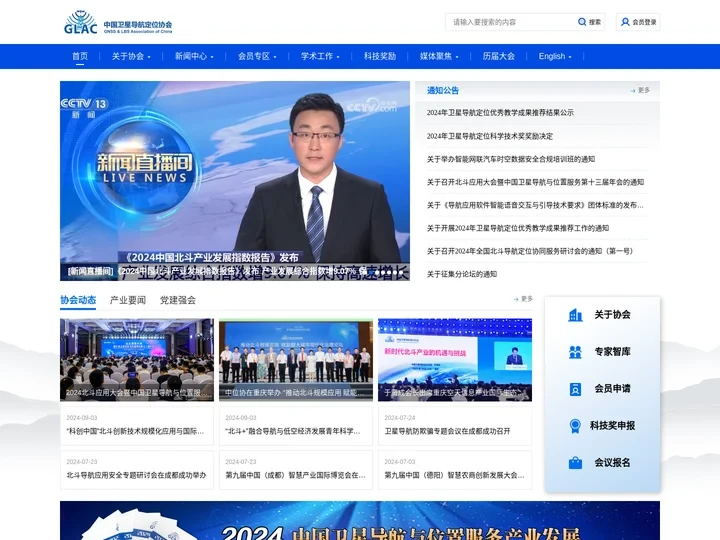
Task: Click the search input field
Action: (510, 22)
